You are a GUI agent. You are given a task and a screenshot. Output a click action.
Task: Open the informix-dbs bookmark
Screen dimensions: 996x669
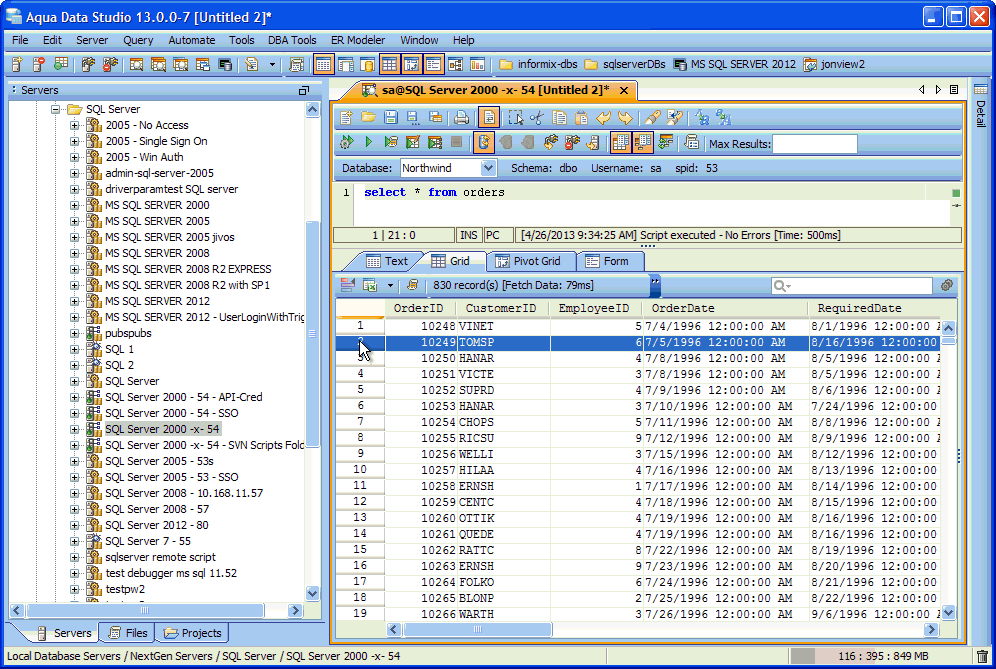click(539, 64)
